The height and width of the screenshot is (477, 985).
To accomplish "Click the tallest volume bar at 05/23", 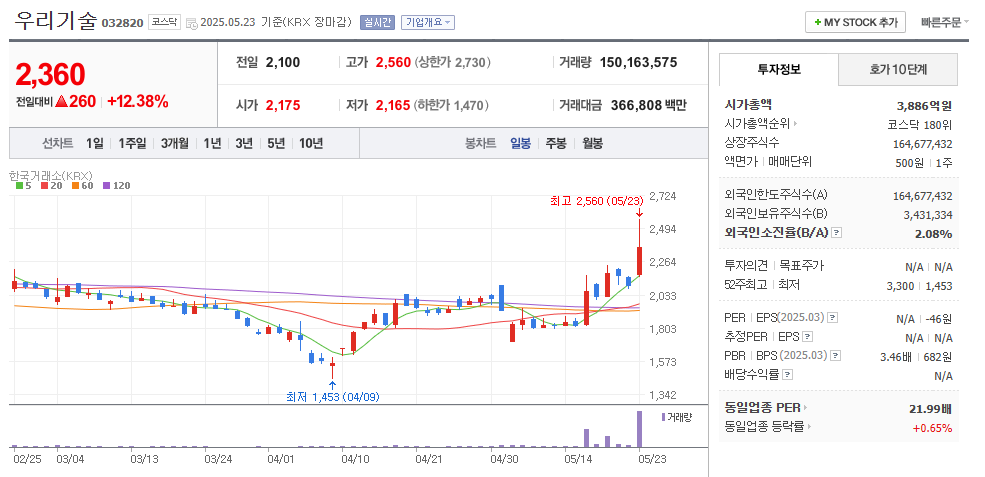I will click(639, 429).
